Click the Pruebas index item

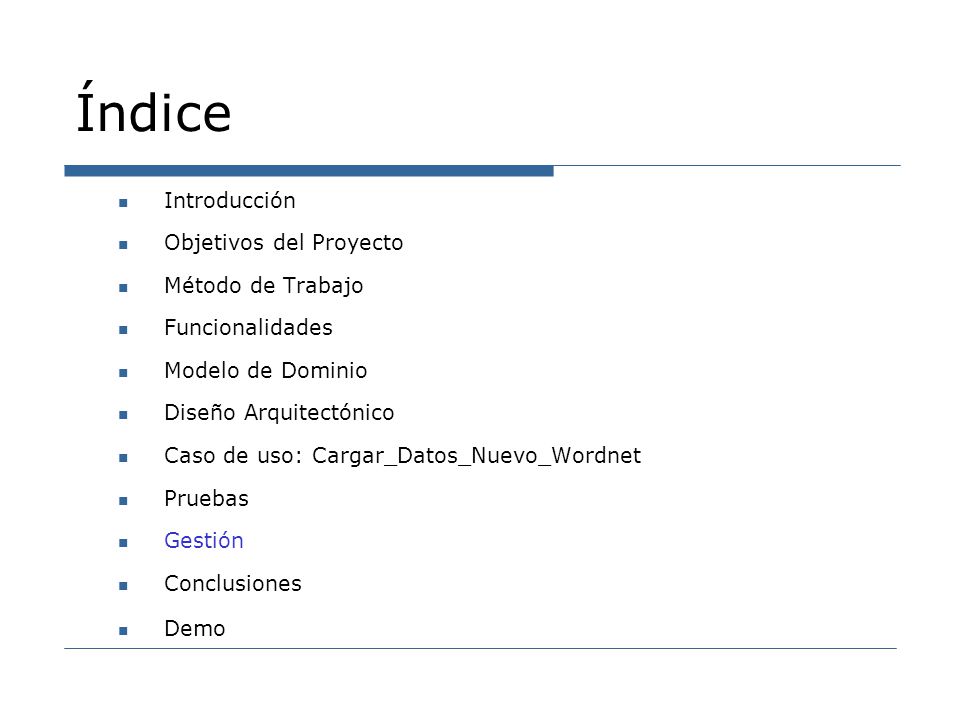pos(206,498)
